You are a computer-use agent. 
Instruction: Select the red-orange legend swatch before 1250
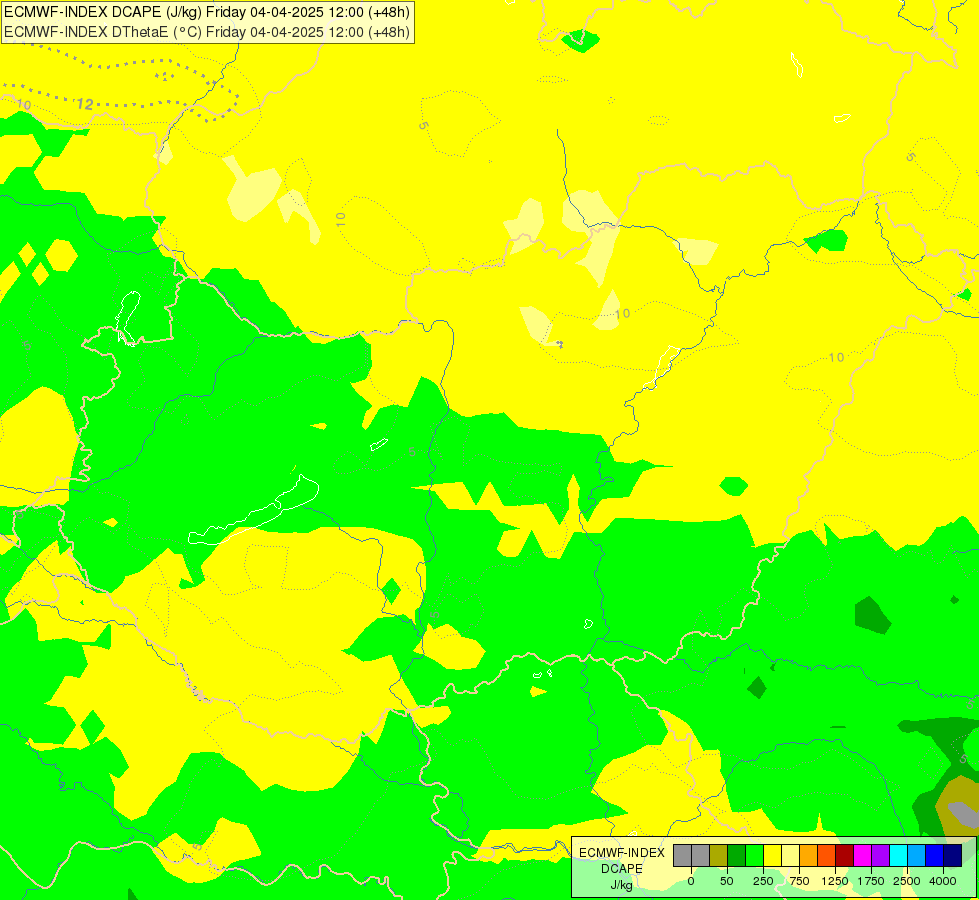(826, 856)
